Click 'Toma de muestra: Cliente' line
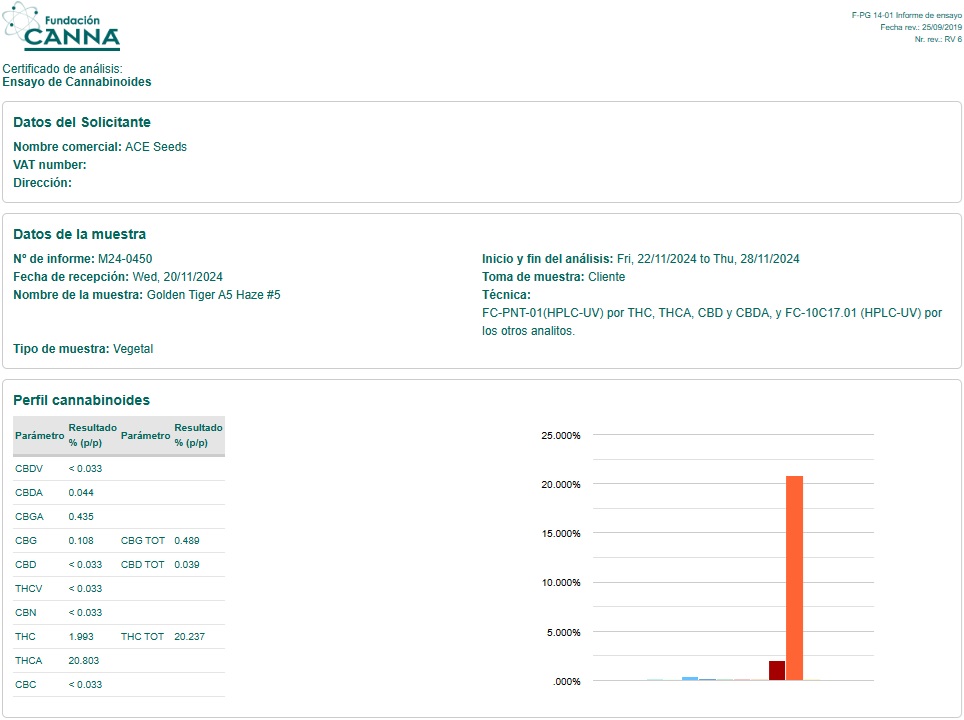 [553, 277]
